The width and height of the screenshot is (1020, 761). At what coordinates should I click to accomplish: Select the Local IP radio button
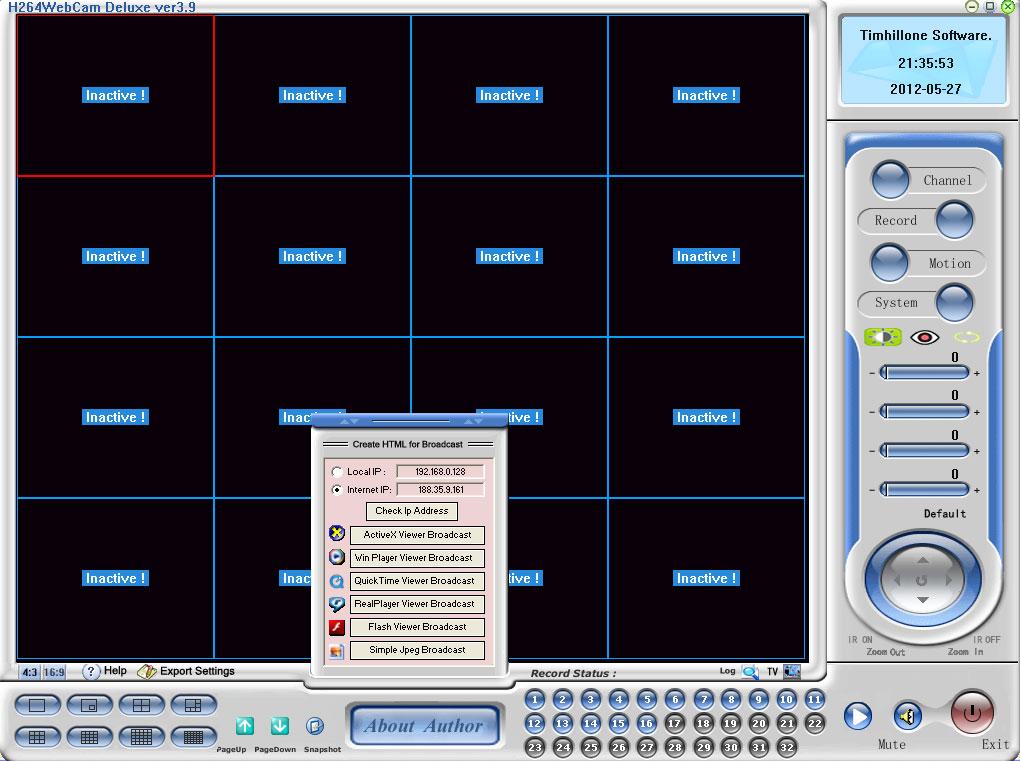(x=337, y=471)
